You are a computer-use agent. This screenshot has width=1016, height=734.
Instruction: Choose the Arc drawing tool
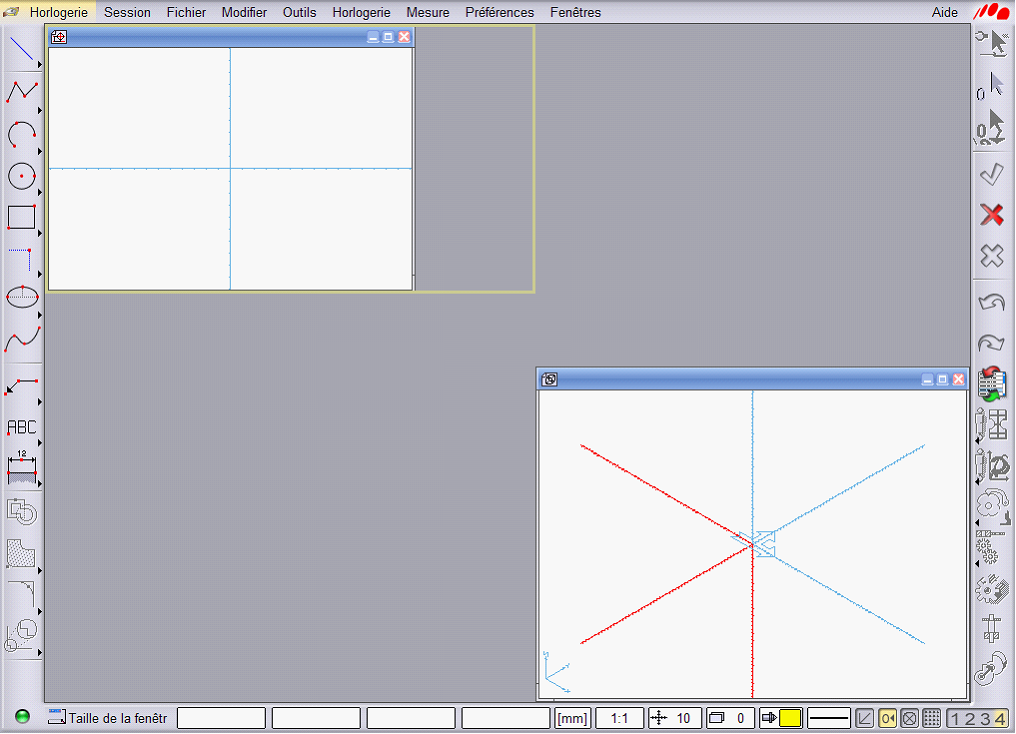pos(22,133)
